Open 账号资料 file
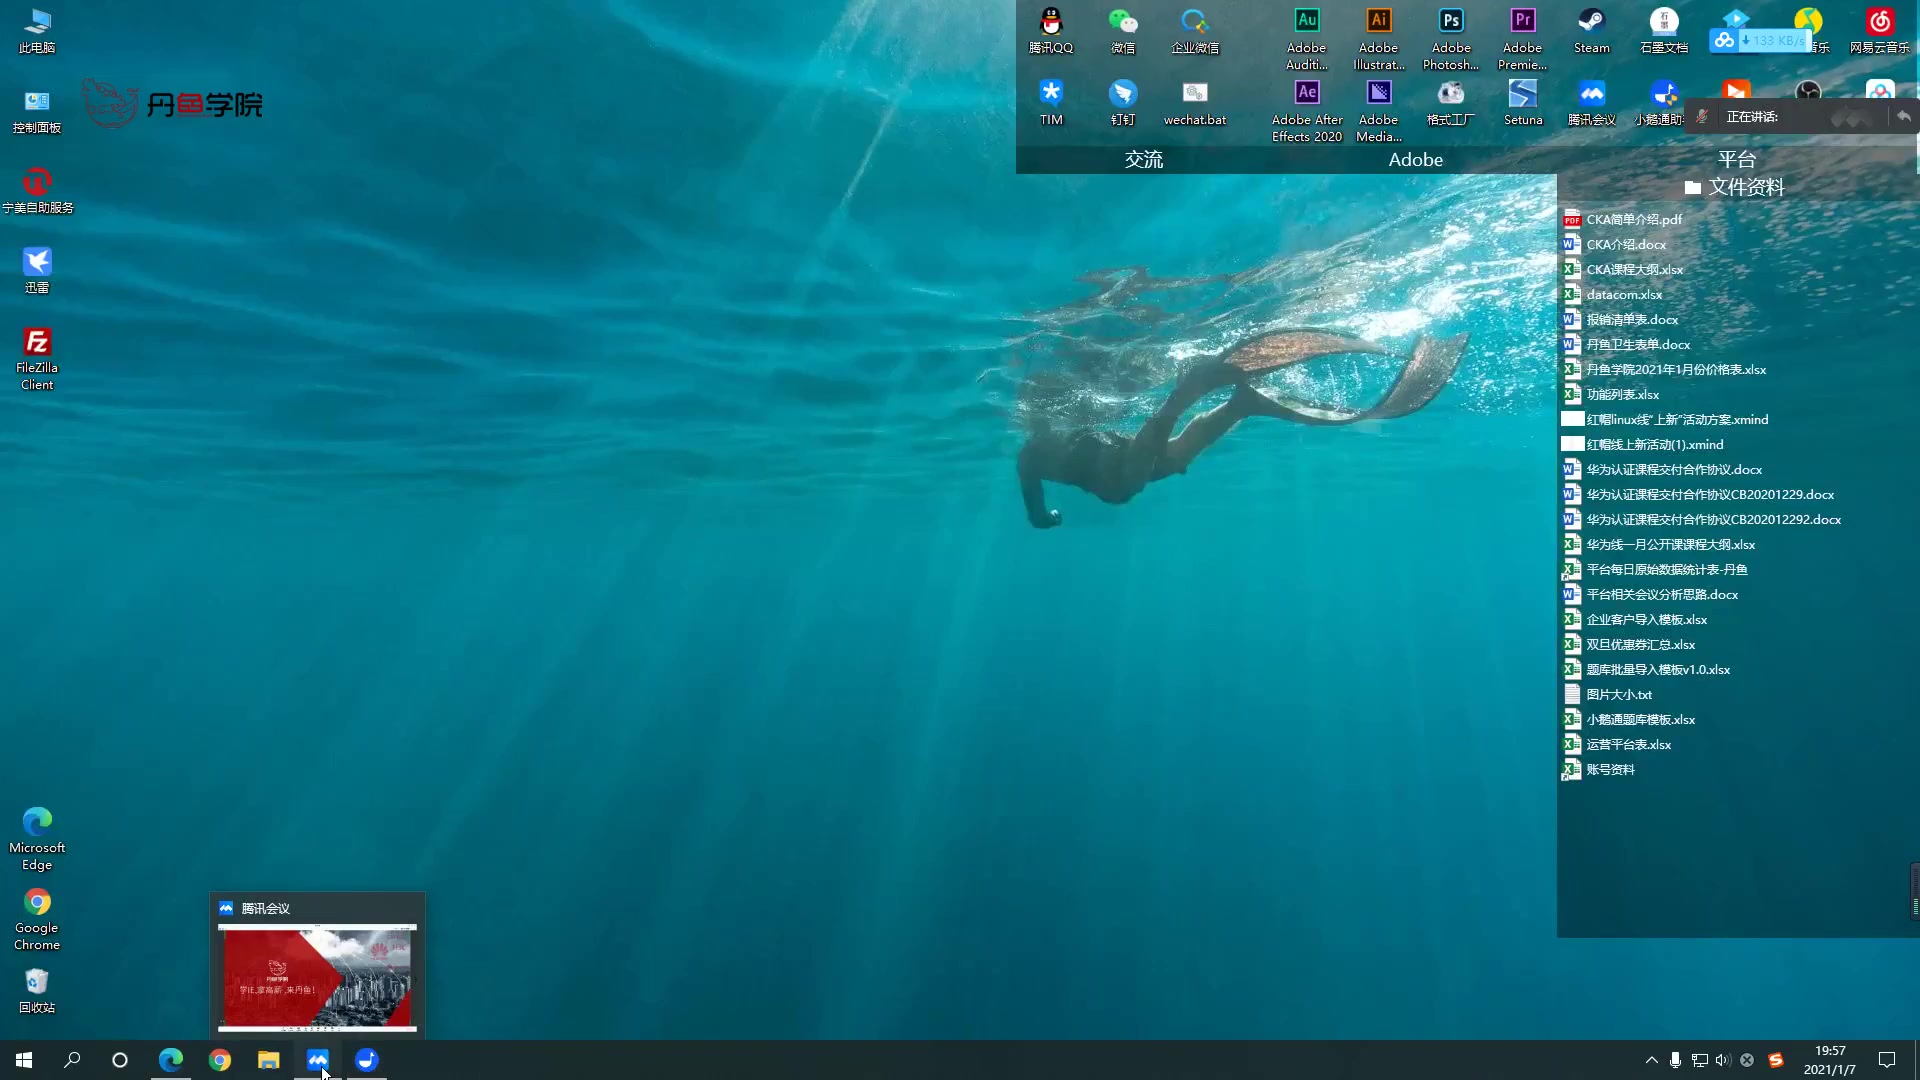Viewport: 1920px width, 1080px height. [x=1598, y=769]
